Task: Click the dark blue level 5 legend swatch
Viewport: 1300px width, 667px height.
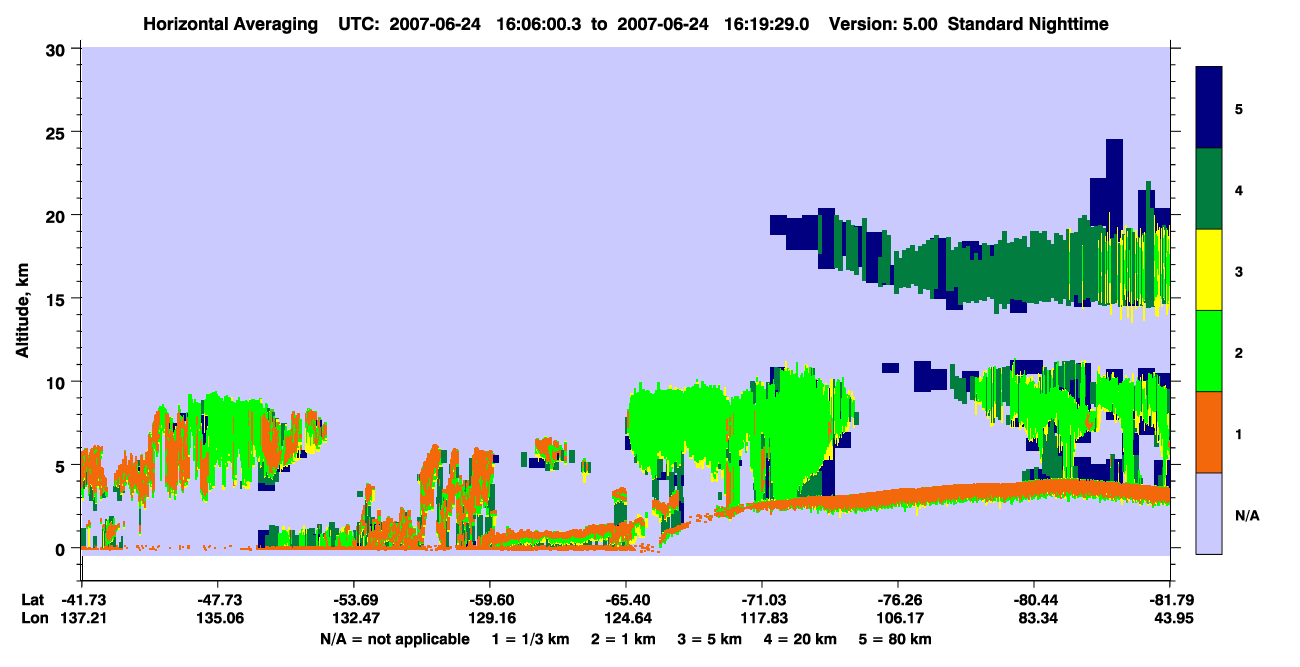Action: 1209,108
